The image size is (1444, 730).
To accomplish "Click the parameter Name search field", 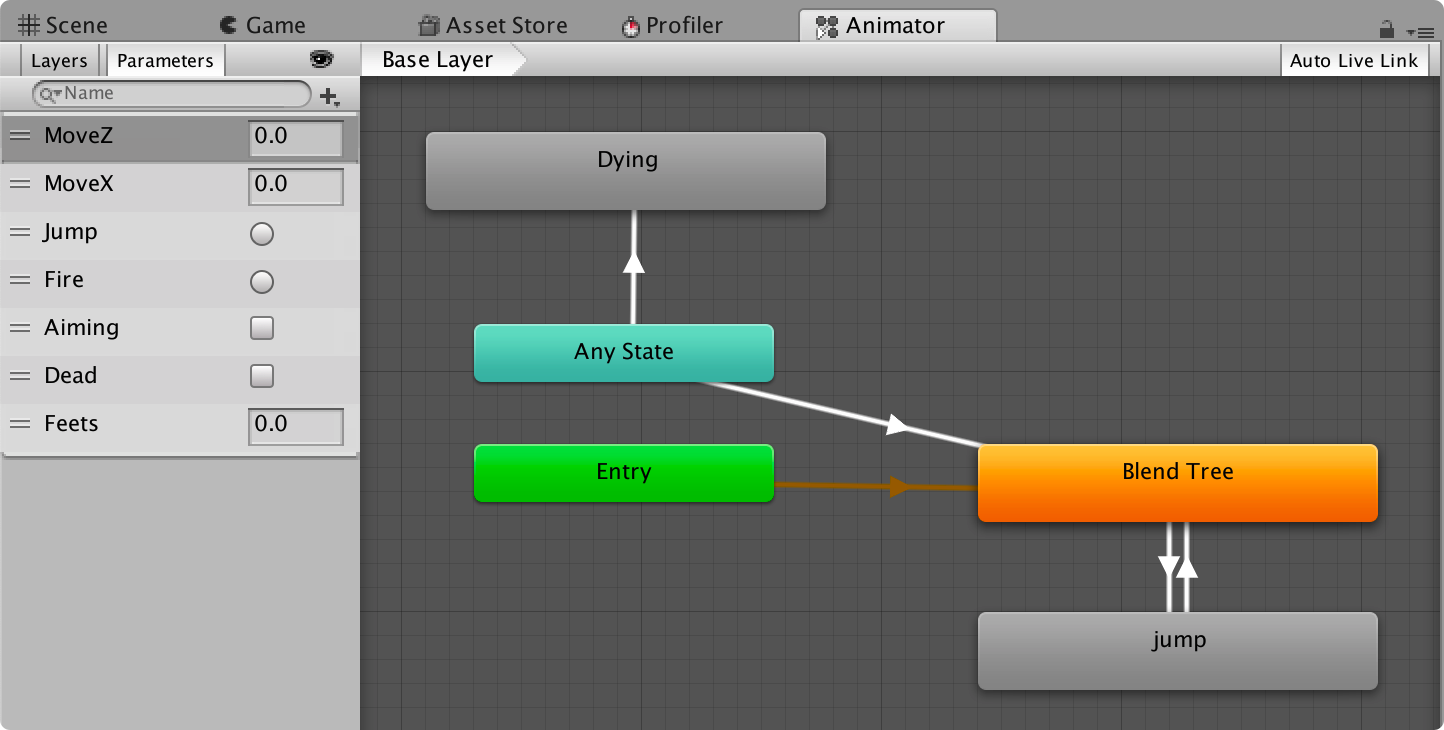I will (172, 94).
